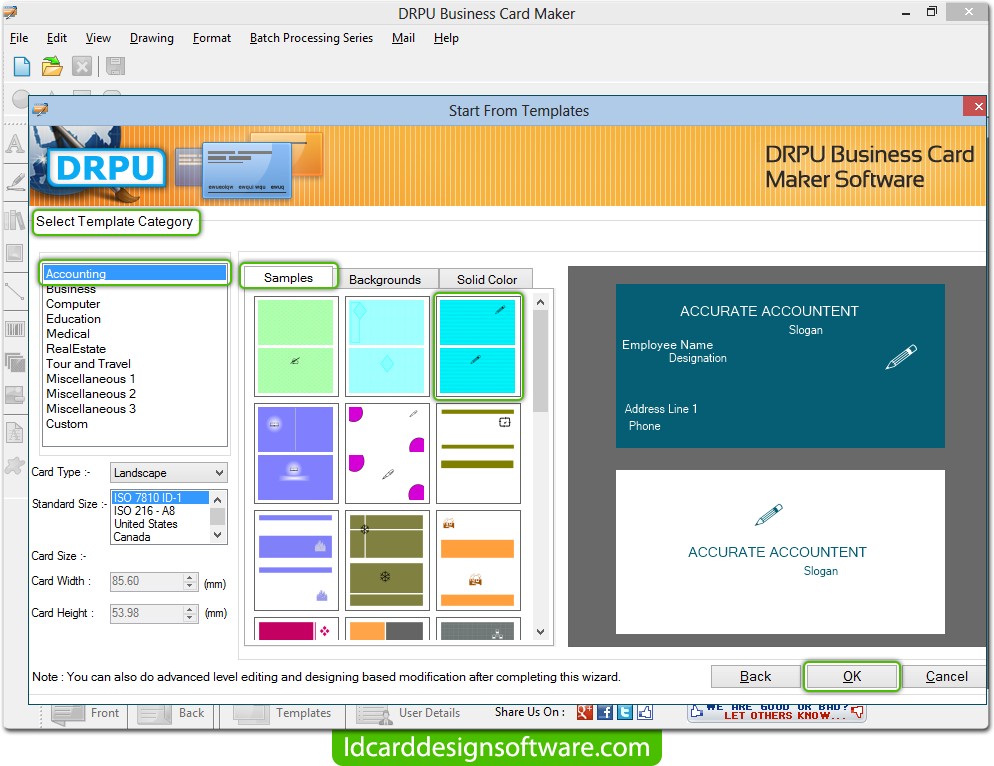
Task: Select the Education category
Action: point(135,319)
